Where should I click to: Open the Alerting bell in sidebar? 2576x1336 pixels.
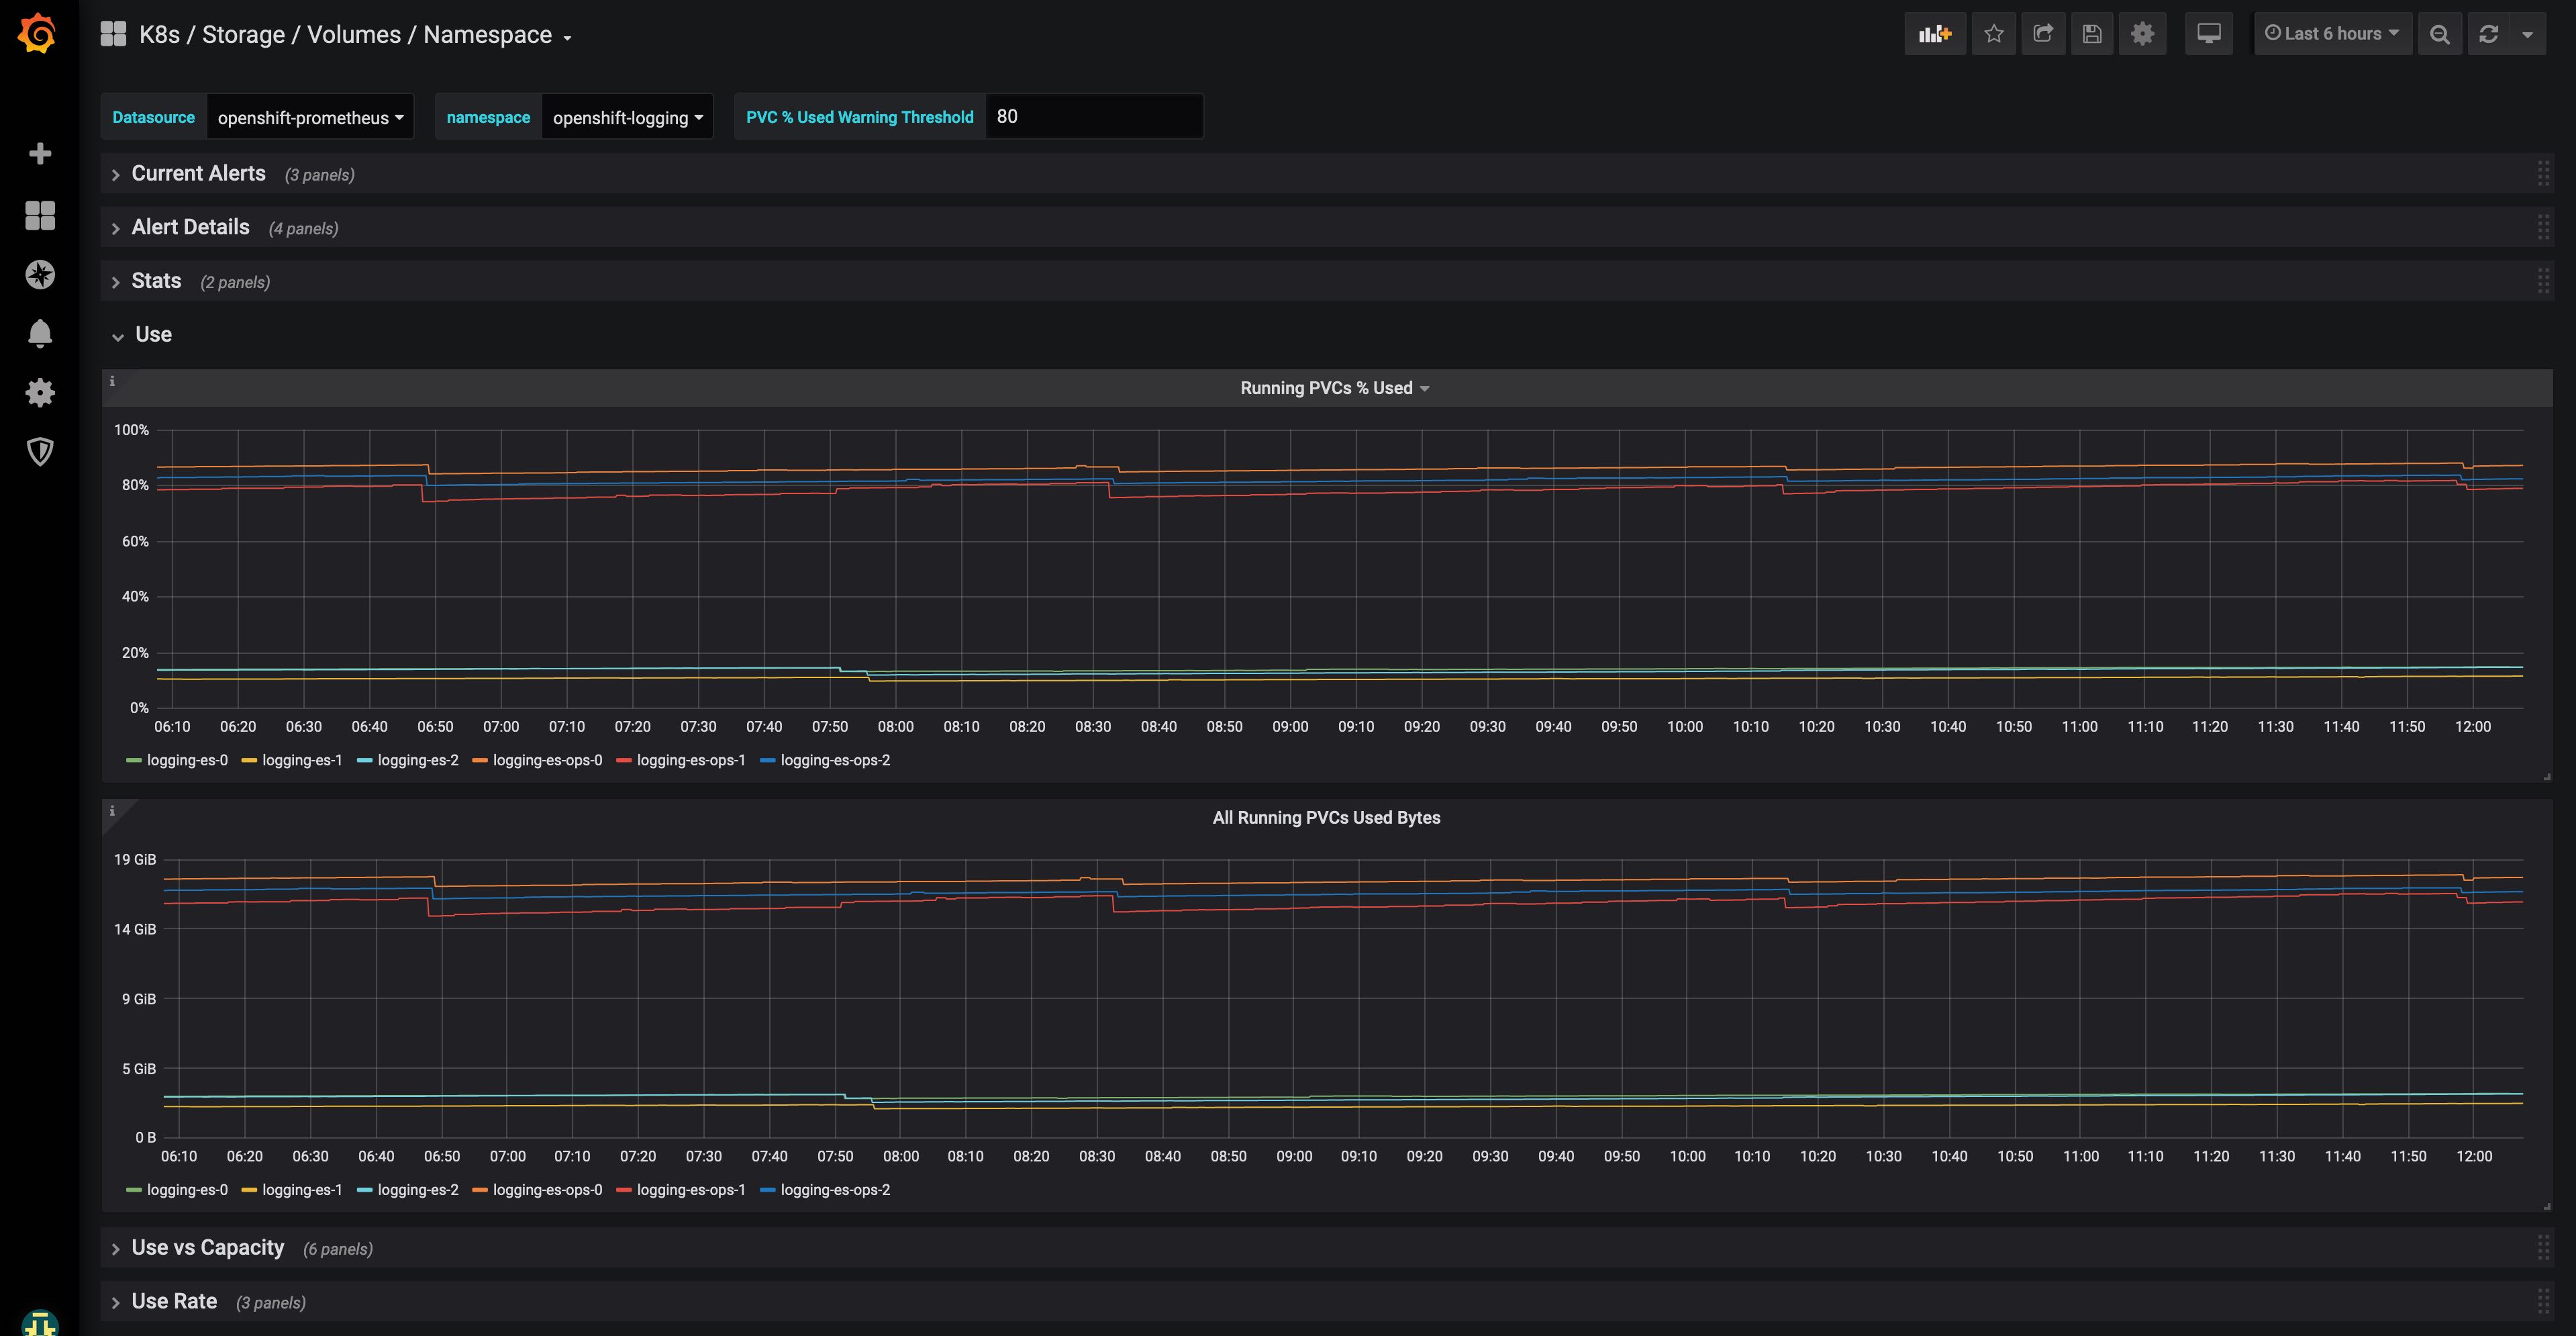pos(40,333)
